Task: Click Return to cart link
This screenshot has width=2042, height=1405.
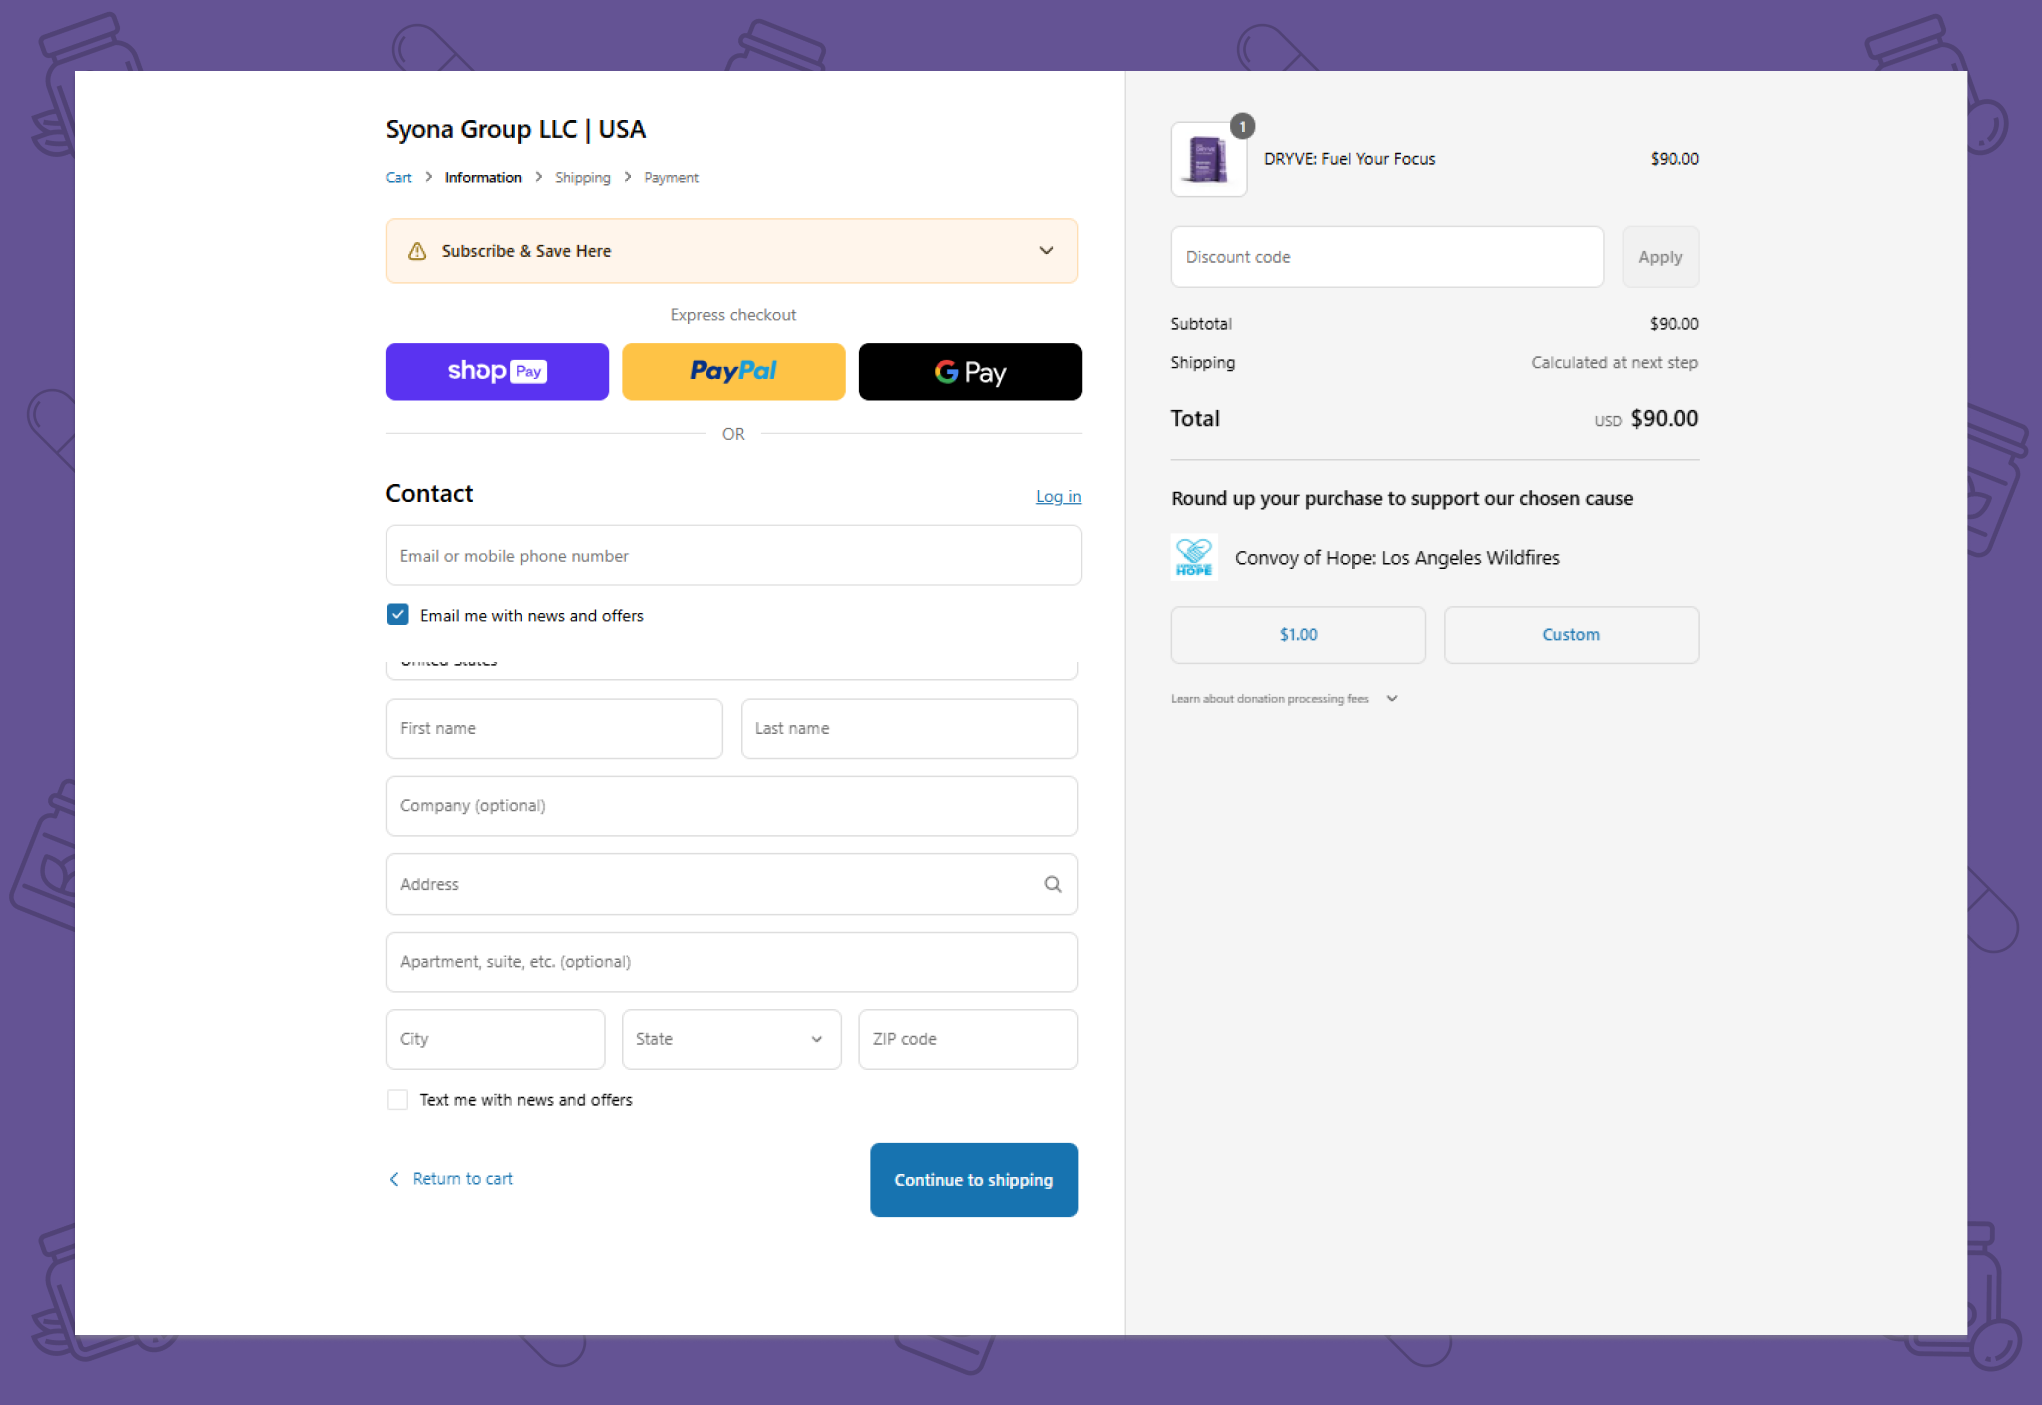Action: (463, 1179)
